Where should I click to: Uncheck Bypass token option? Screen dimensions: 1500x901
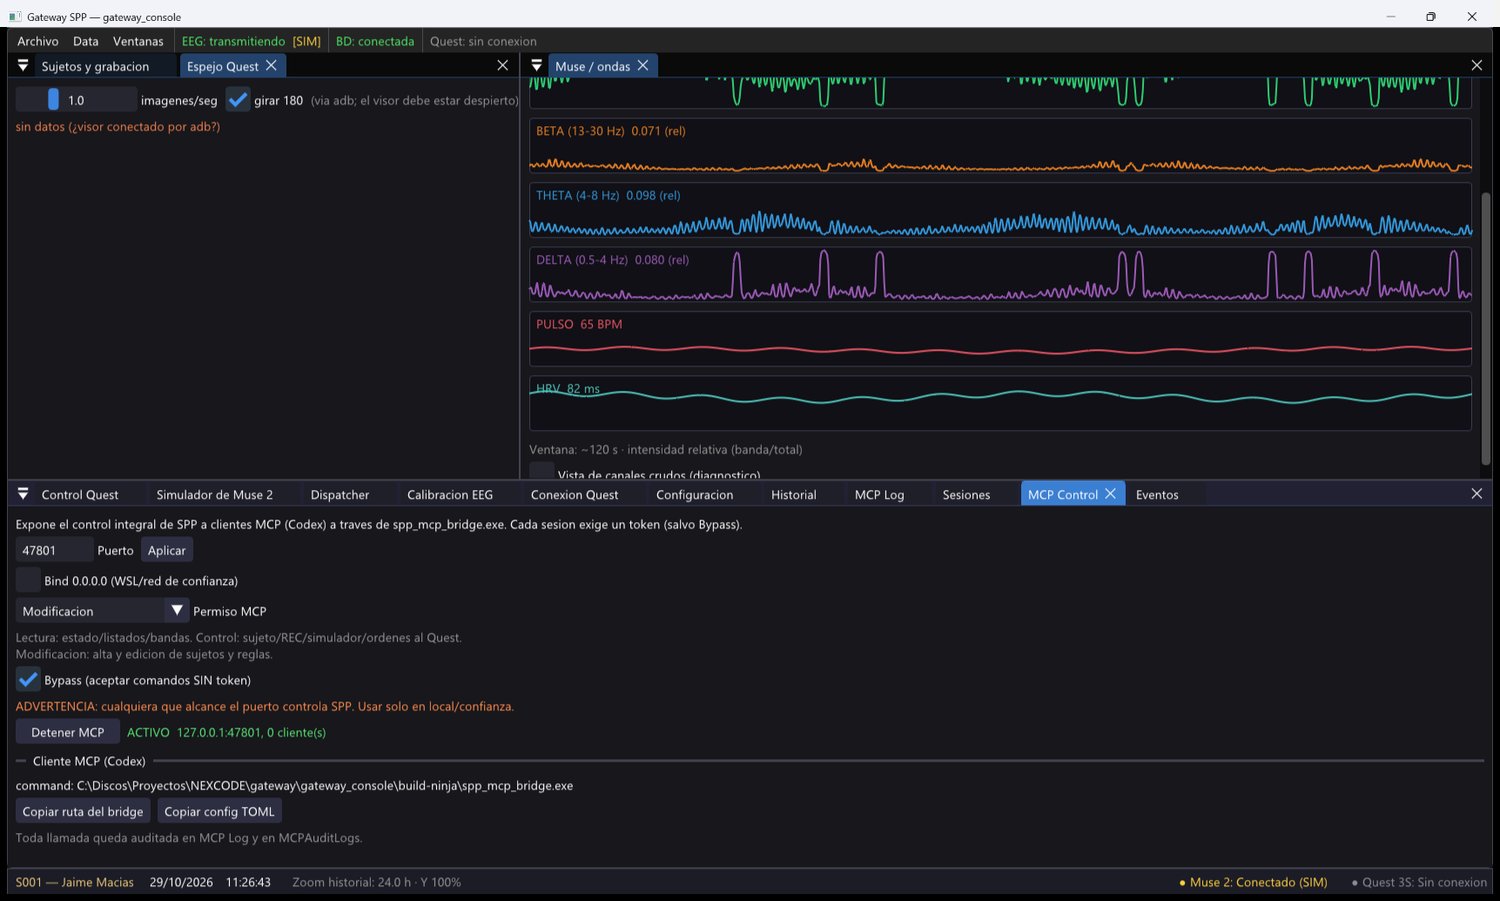click(x=28, y=680)
